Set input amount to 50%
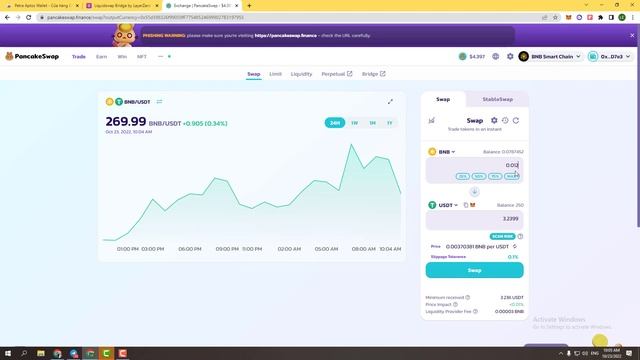640x360 pixels. point(479,176)
